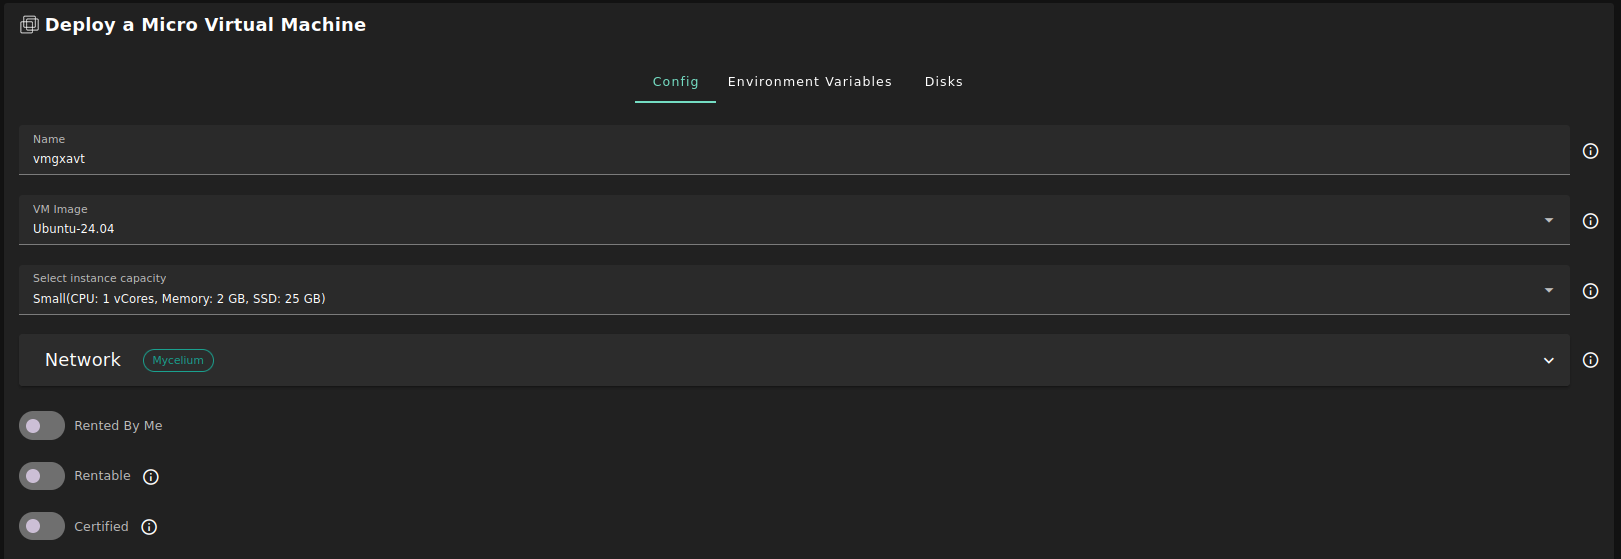Click the Deploy a Micro Virtual Machine heading
The height and width of the screenshot is (559, 1621).
click(205, 25)
